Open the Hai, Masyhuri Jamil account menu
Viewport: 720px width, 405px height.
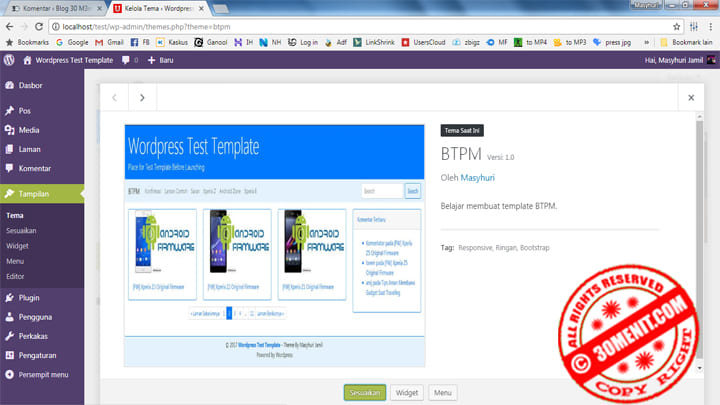[680, 60]
